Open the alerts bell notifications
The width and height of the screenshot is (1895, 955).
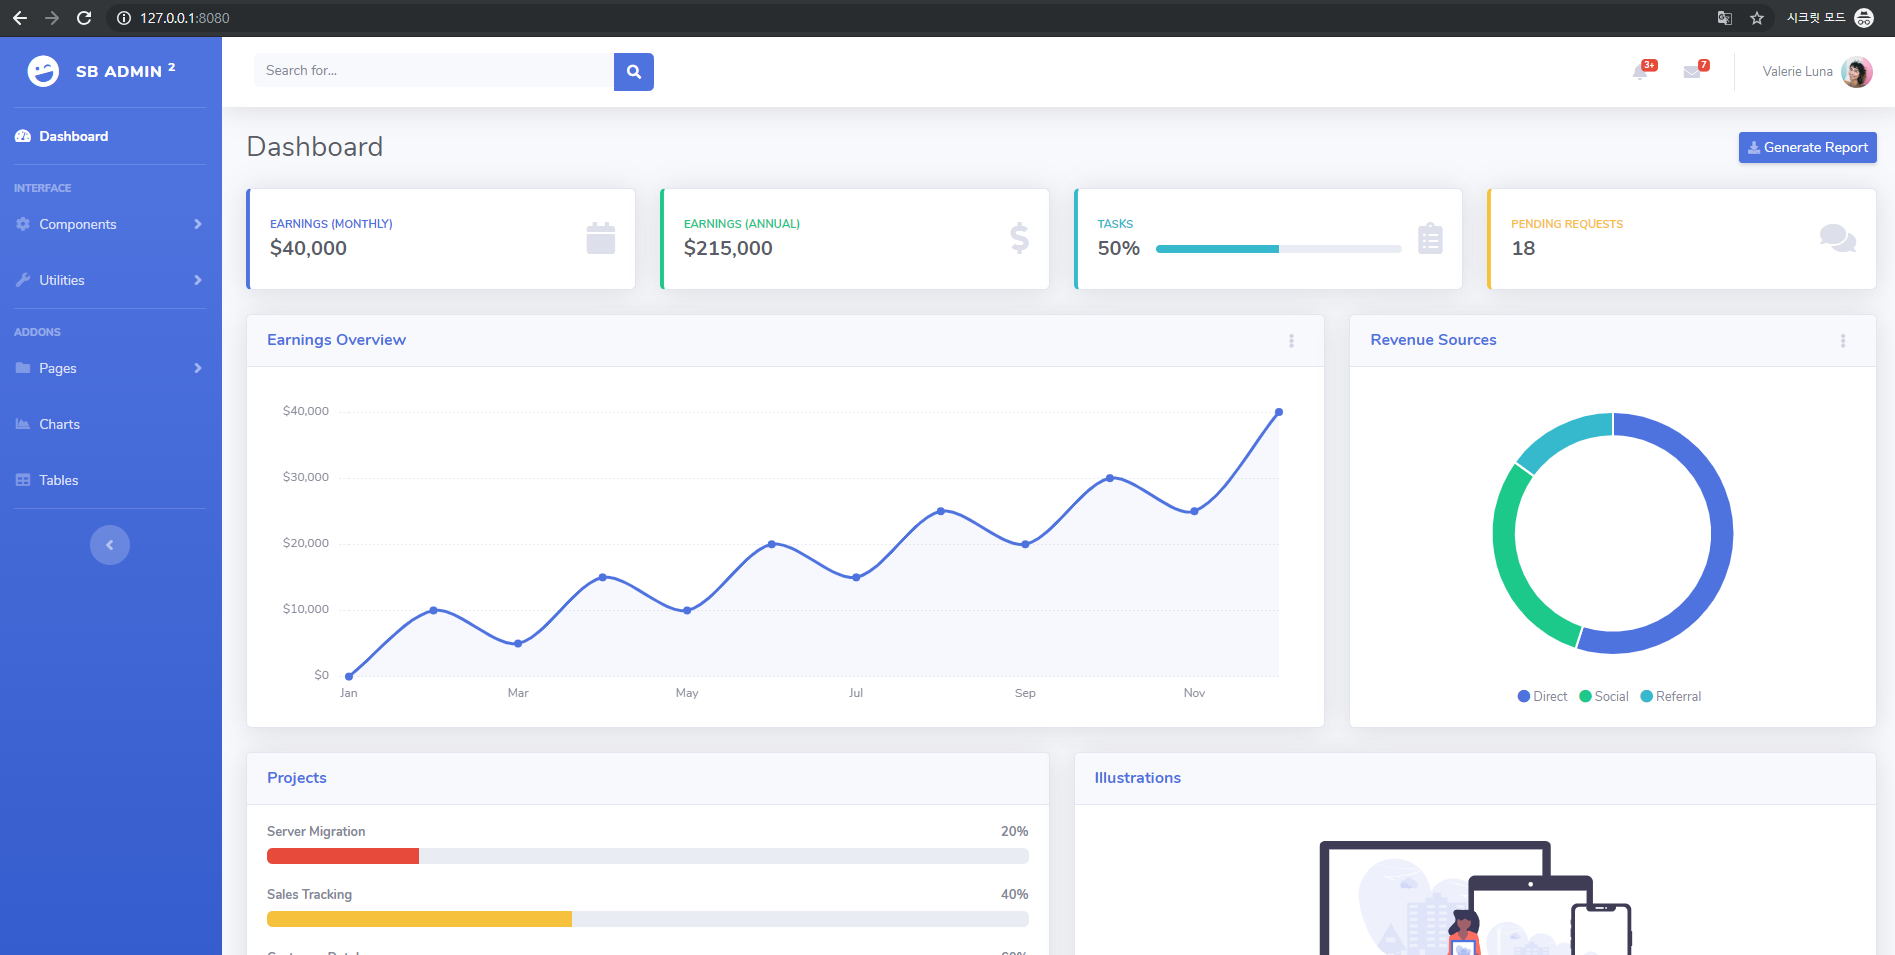click(1640, 71)
